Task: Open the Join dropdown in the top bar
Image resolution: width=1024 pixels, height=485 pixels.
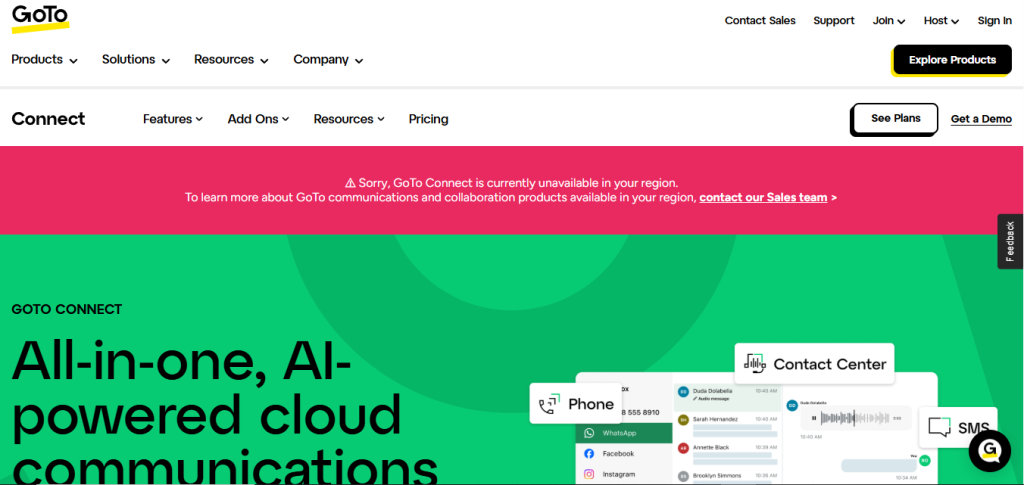Action: 888,21
